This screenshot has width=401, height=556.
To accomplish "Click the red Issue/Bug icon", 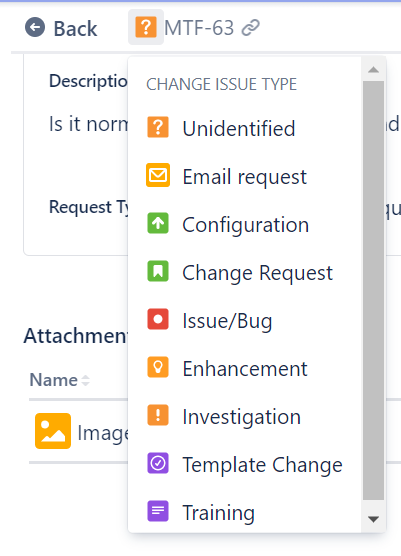I will 158,319.
